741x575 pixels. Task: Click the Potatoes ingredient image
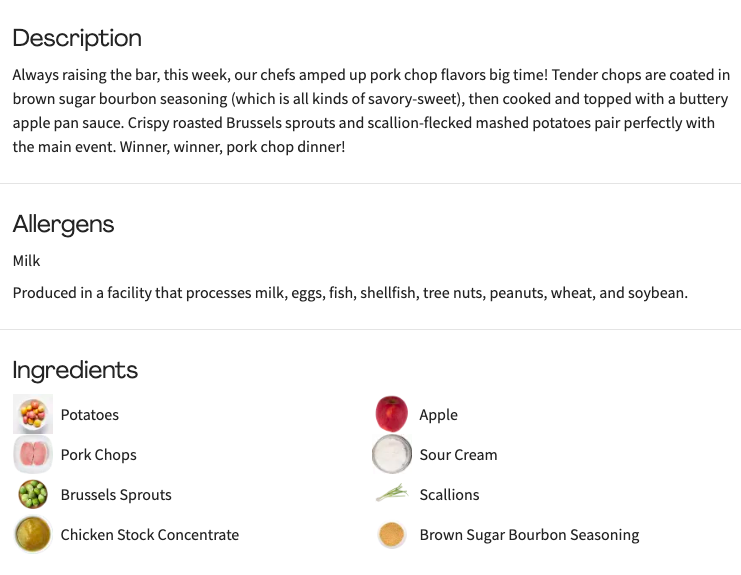[33, 414]
